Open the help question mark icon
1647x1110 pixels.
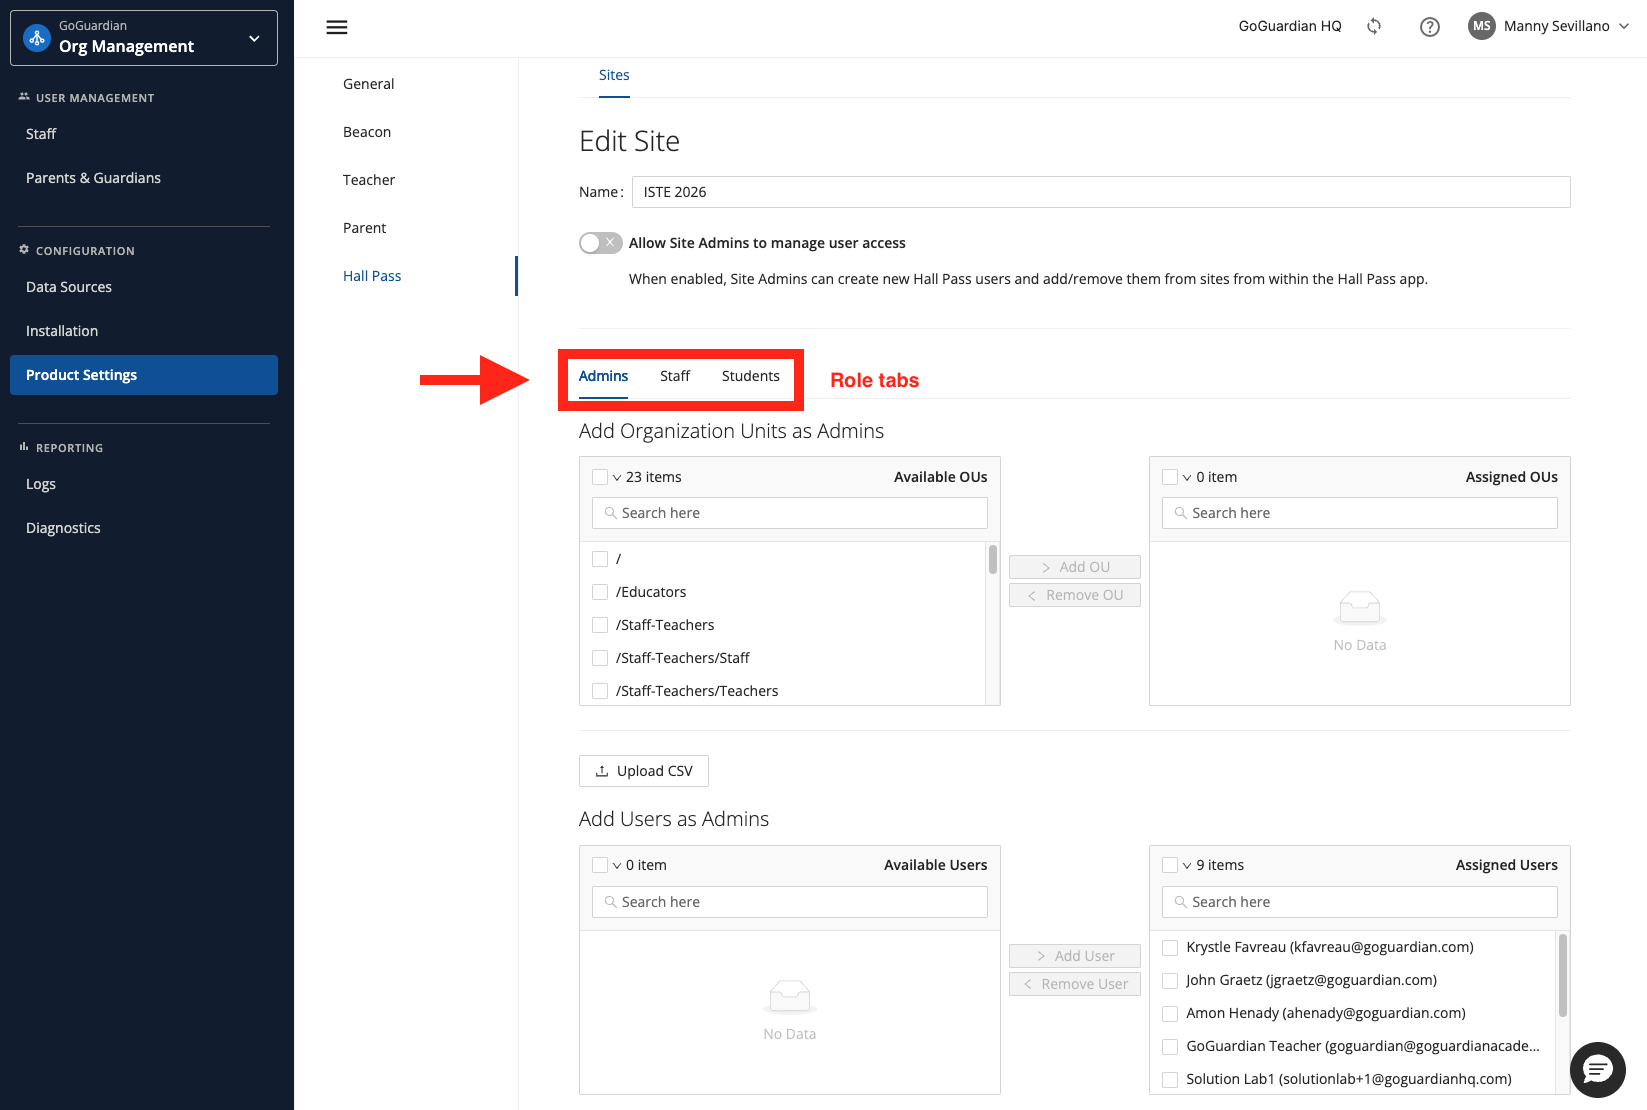coord(1430,27)
